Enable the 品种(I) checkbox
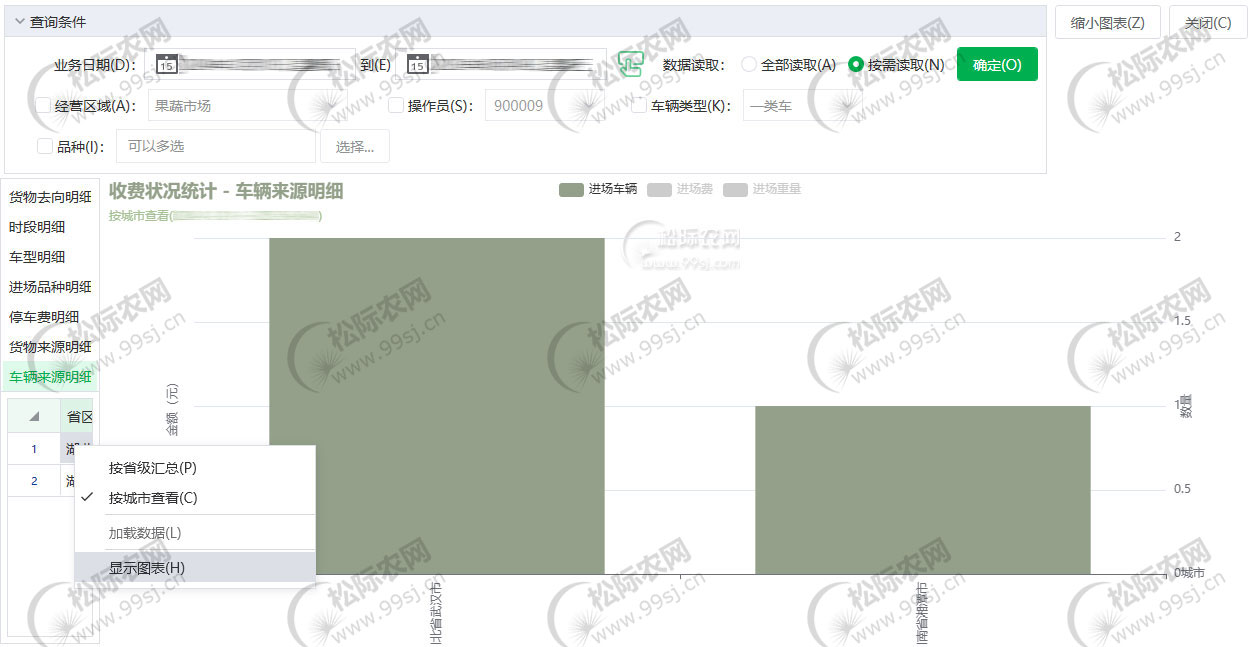This screenshot has width=1256, height=647. [x=44, y=146]
